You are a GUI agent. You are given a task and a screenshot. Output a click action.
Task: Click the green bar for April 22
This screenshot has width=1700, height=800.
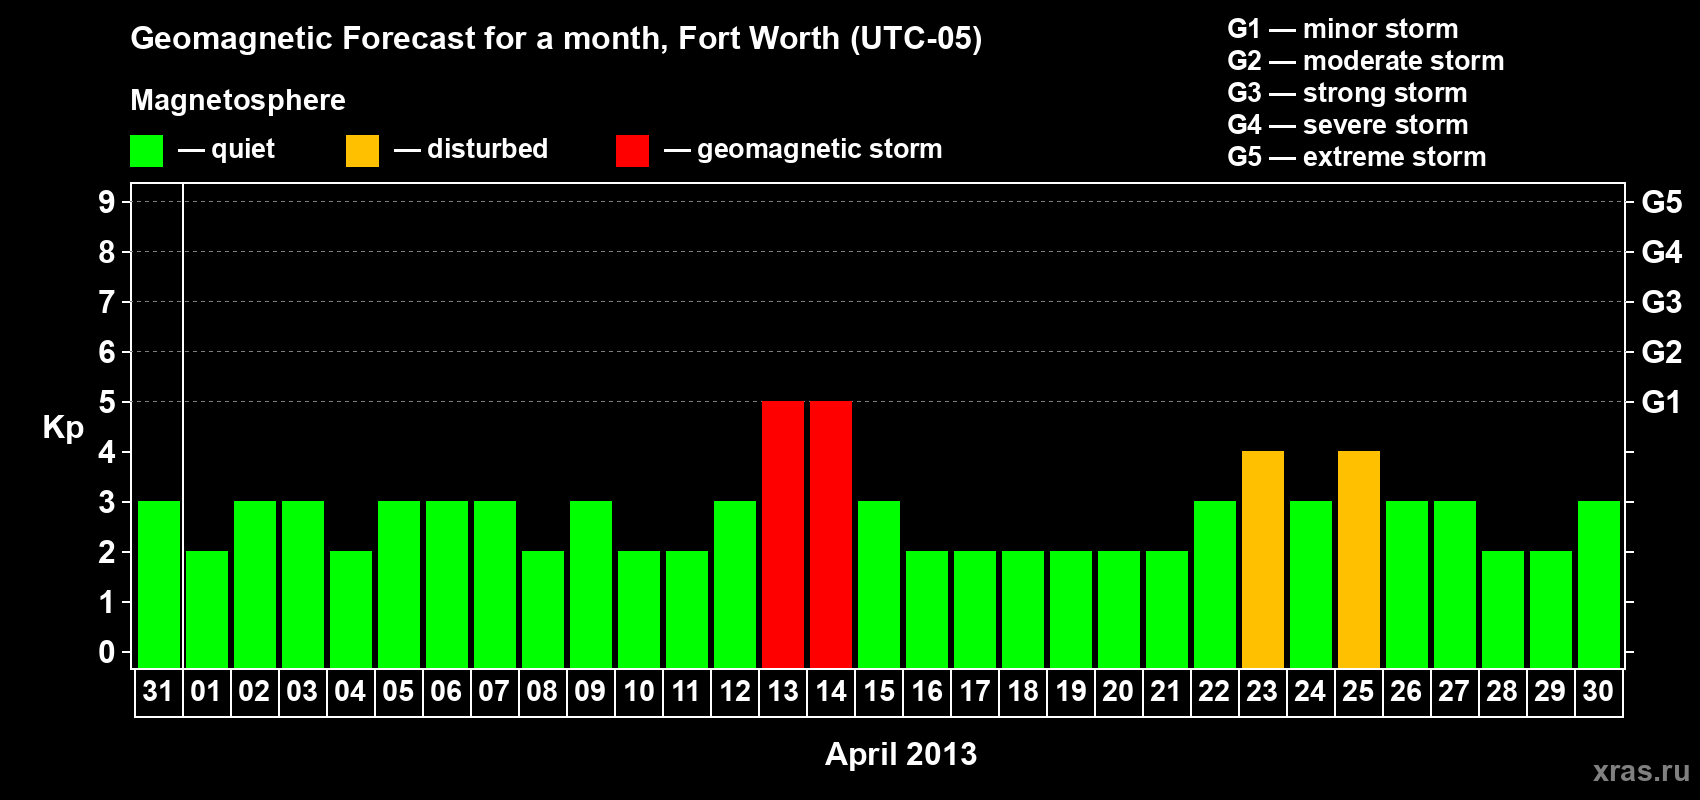[x=1215, y=584]
